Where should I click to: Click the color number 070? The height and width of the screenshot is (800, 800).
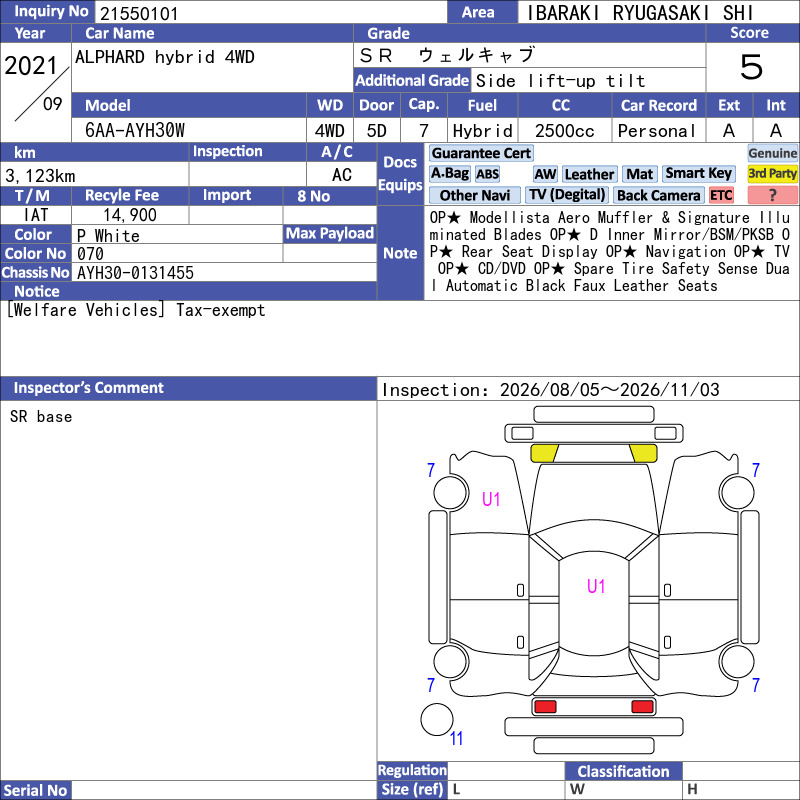coord(90,254)
